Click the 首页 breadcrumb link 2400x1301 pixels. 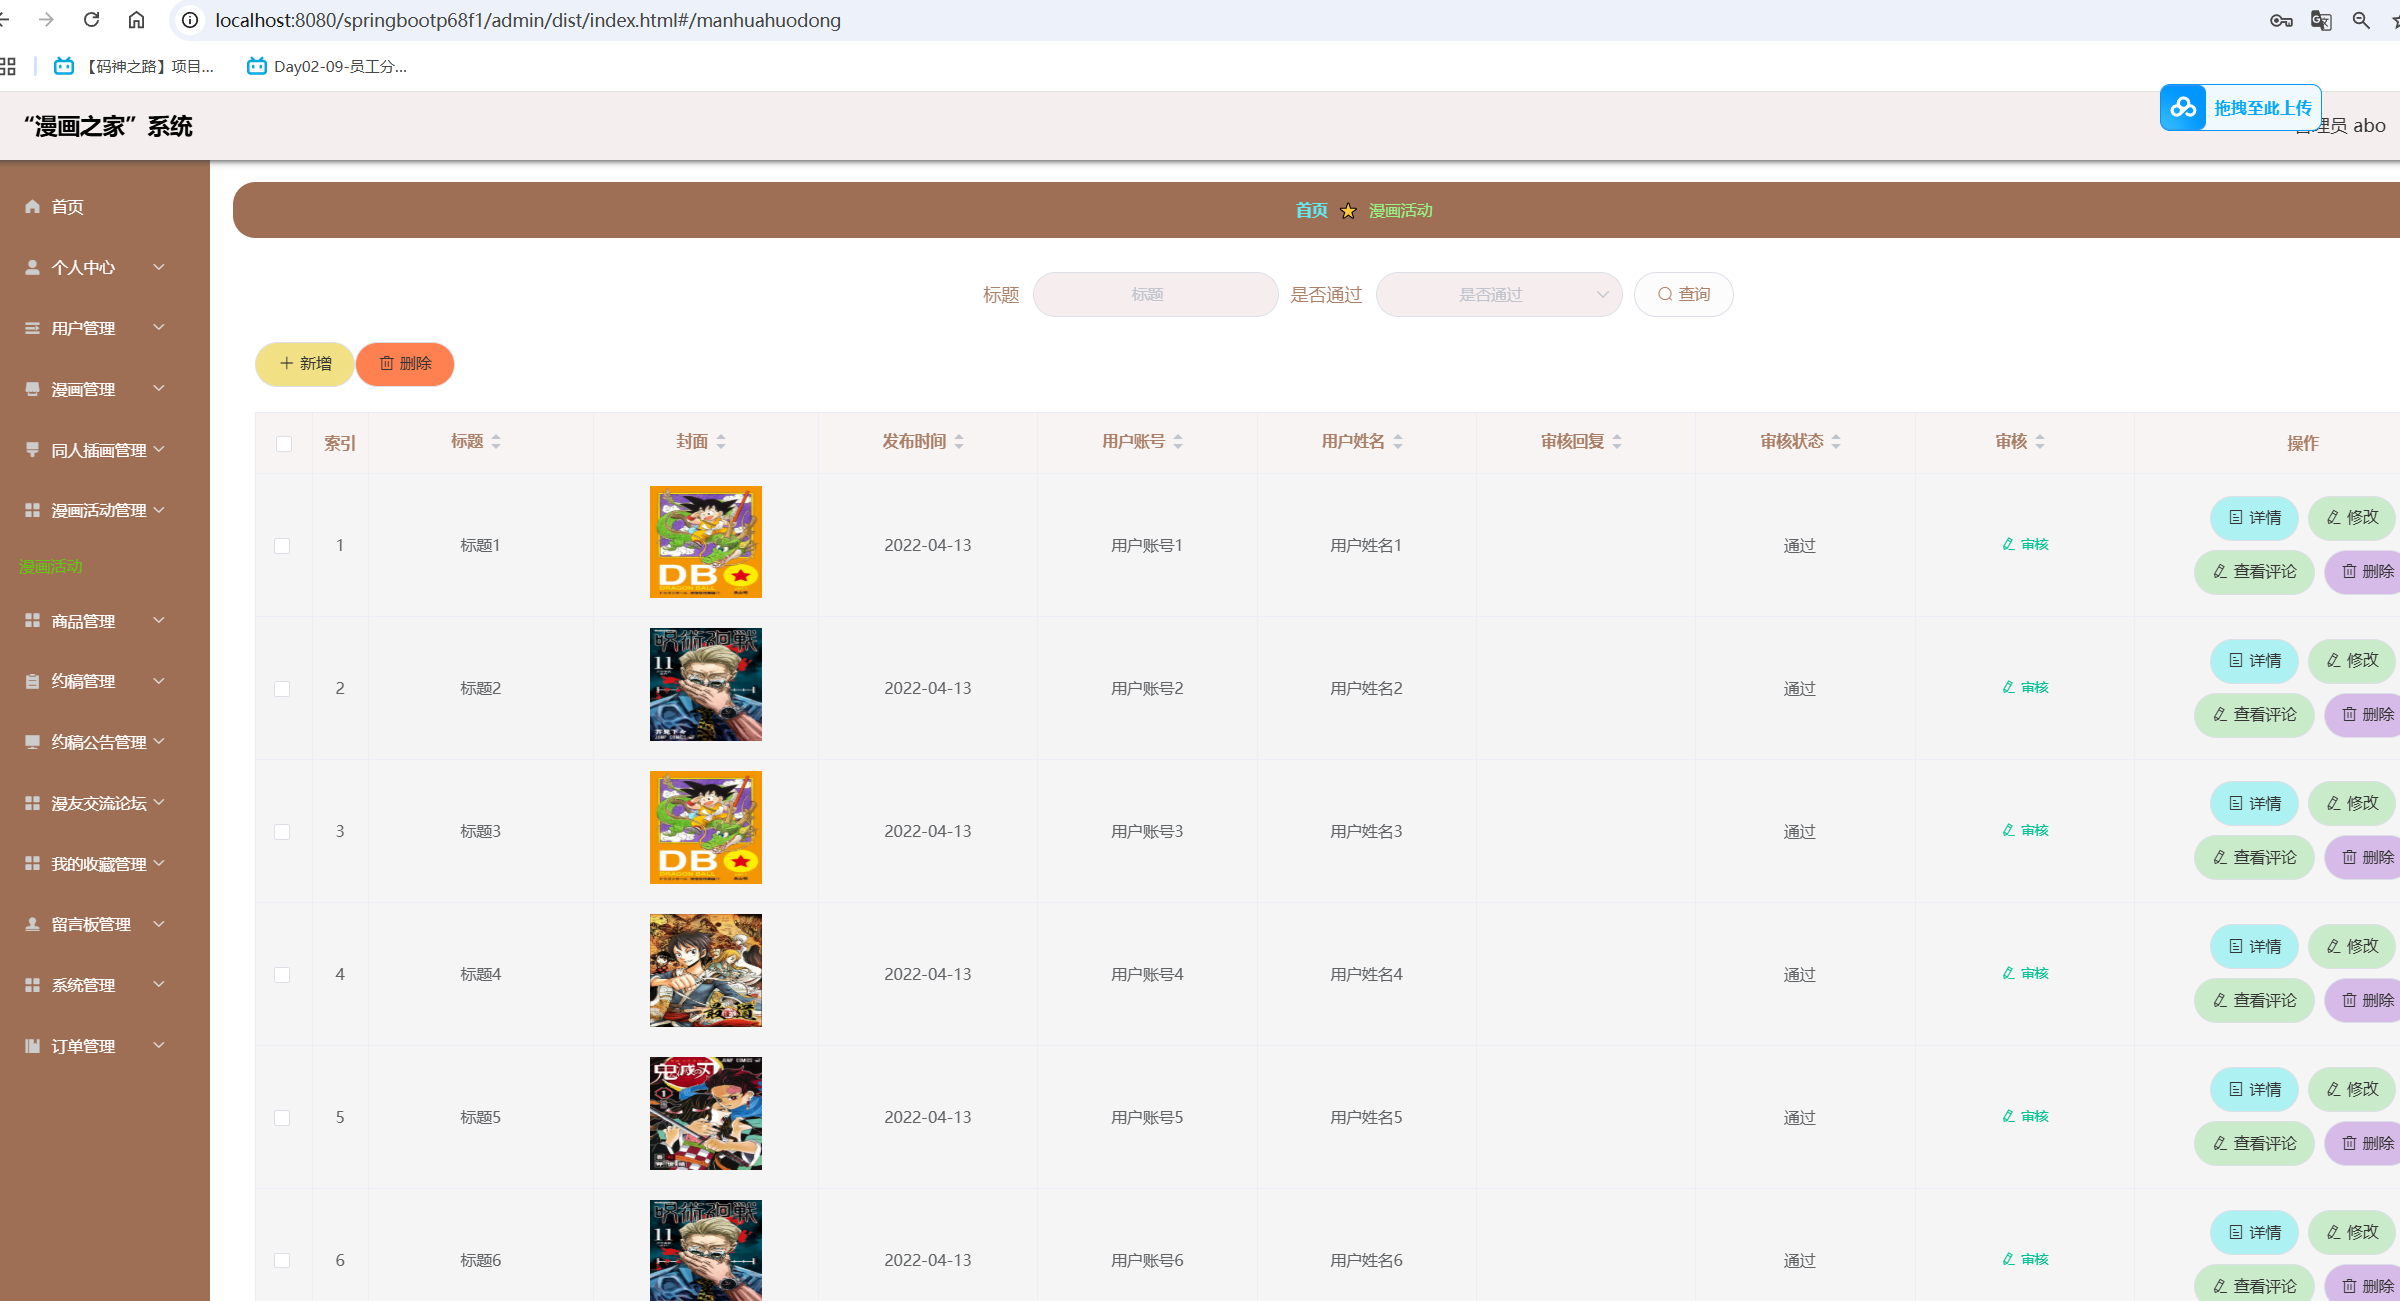[1311, 211]
